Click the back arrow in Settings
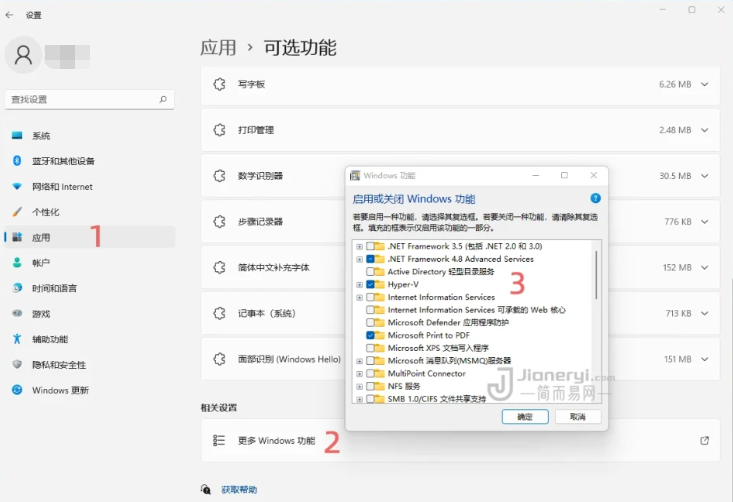Viewport: 733px width, 502px height. (x=9, y=15)
